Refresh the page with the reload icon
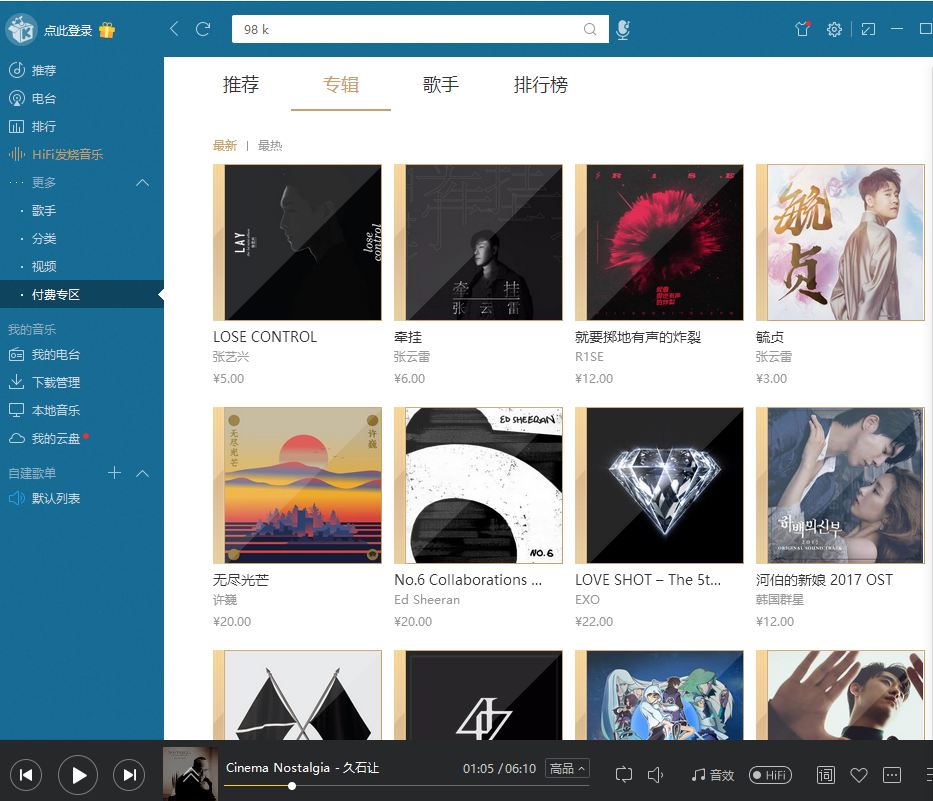The width and height of the screenshot is (933, 801). pyautogui.click(x=203, y=29)
